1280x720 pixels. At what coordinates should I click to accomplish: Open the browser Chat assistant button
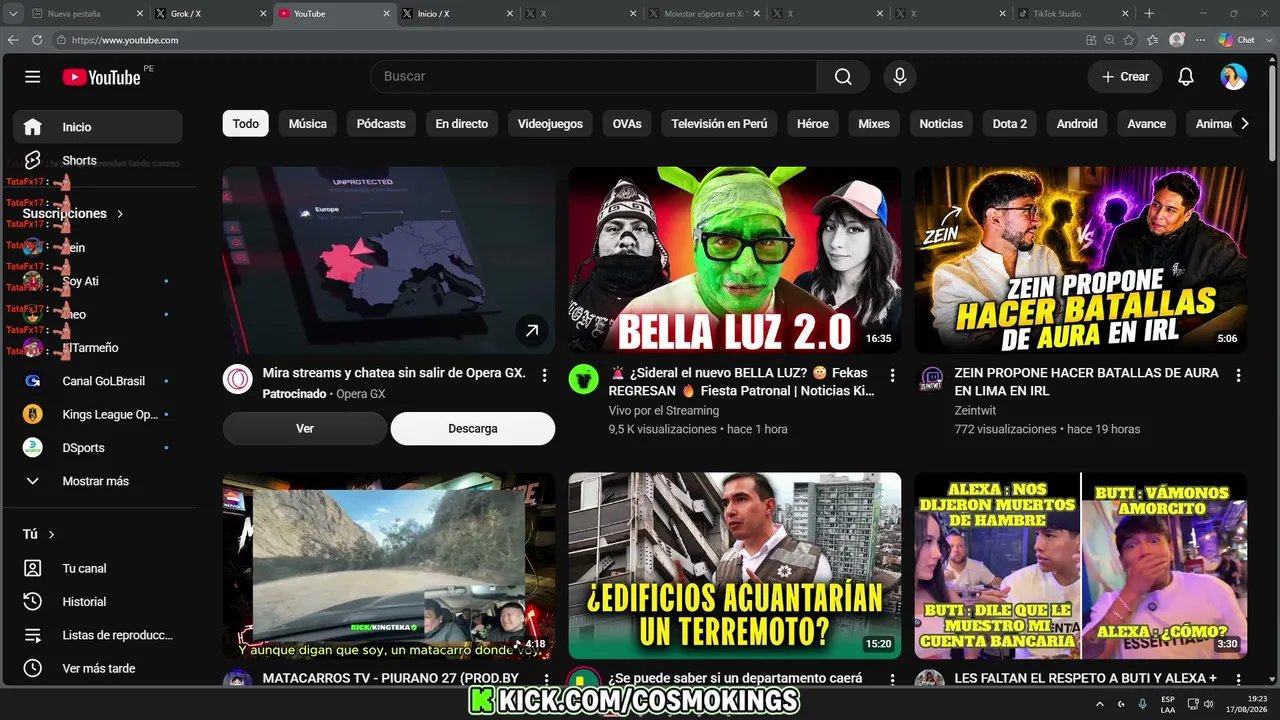coord(1237,40)
